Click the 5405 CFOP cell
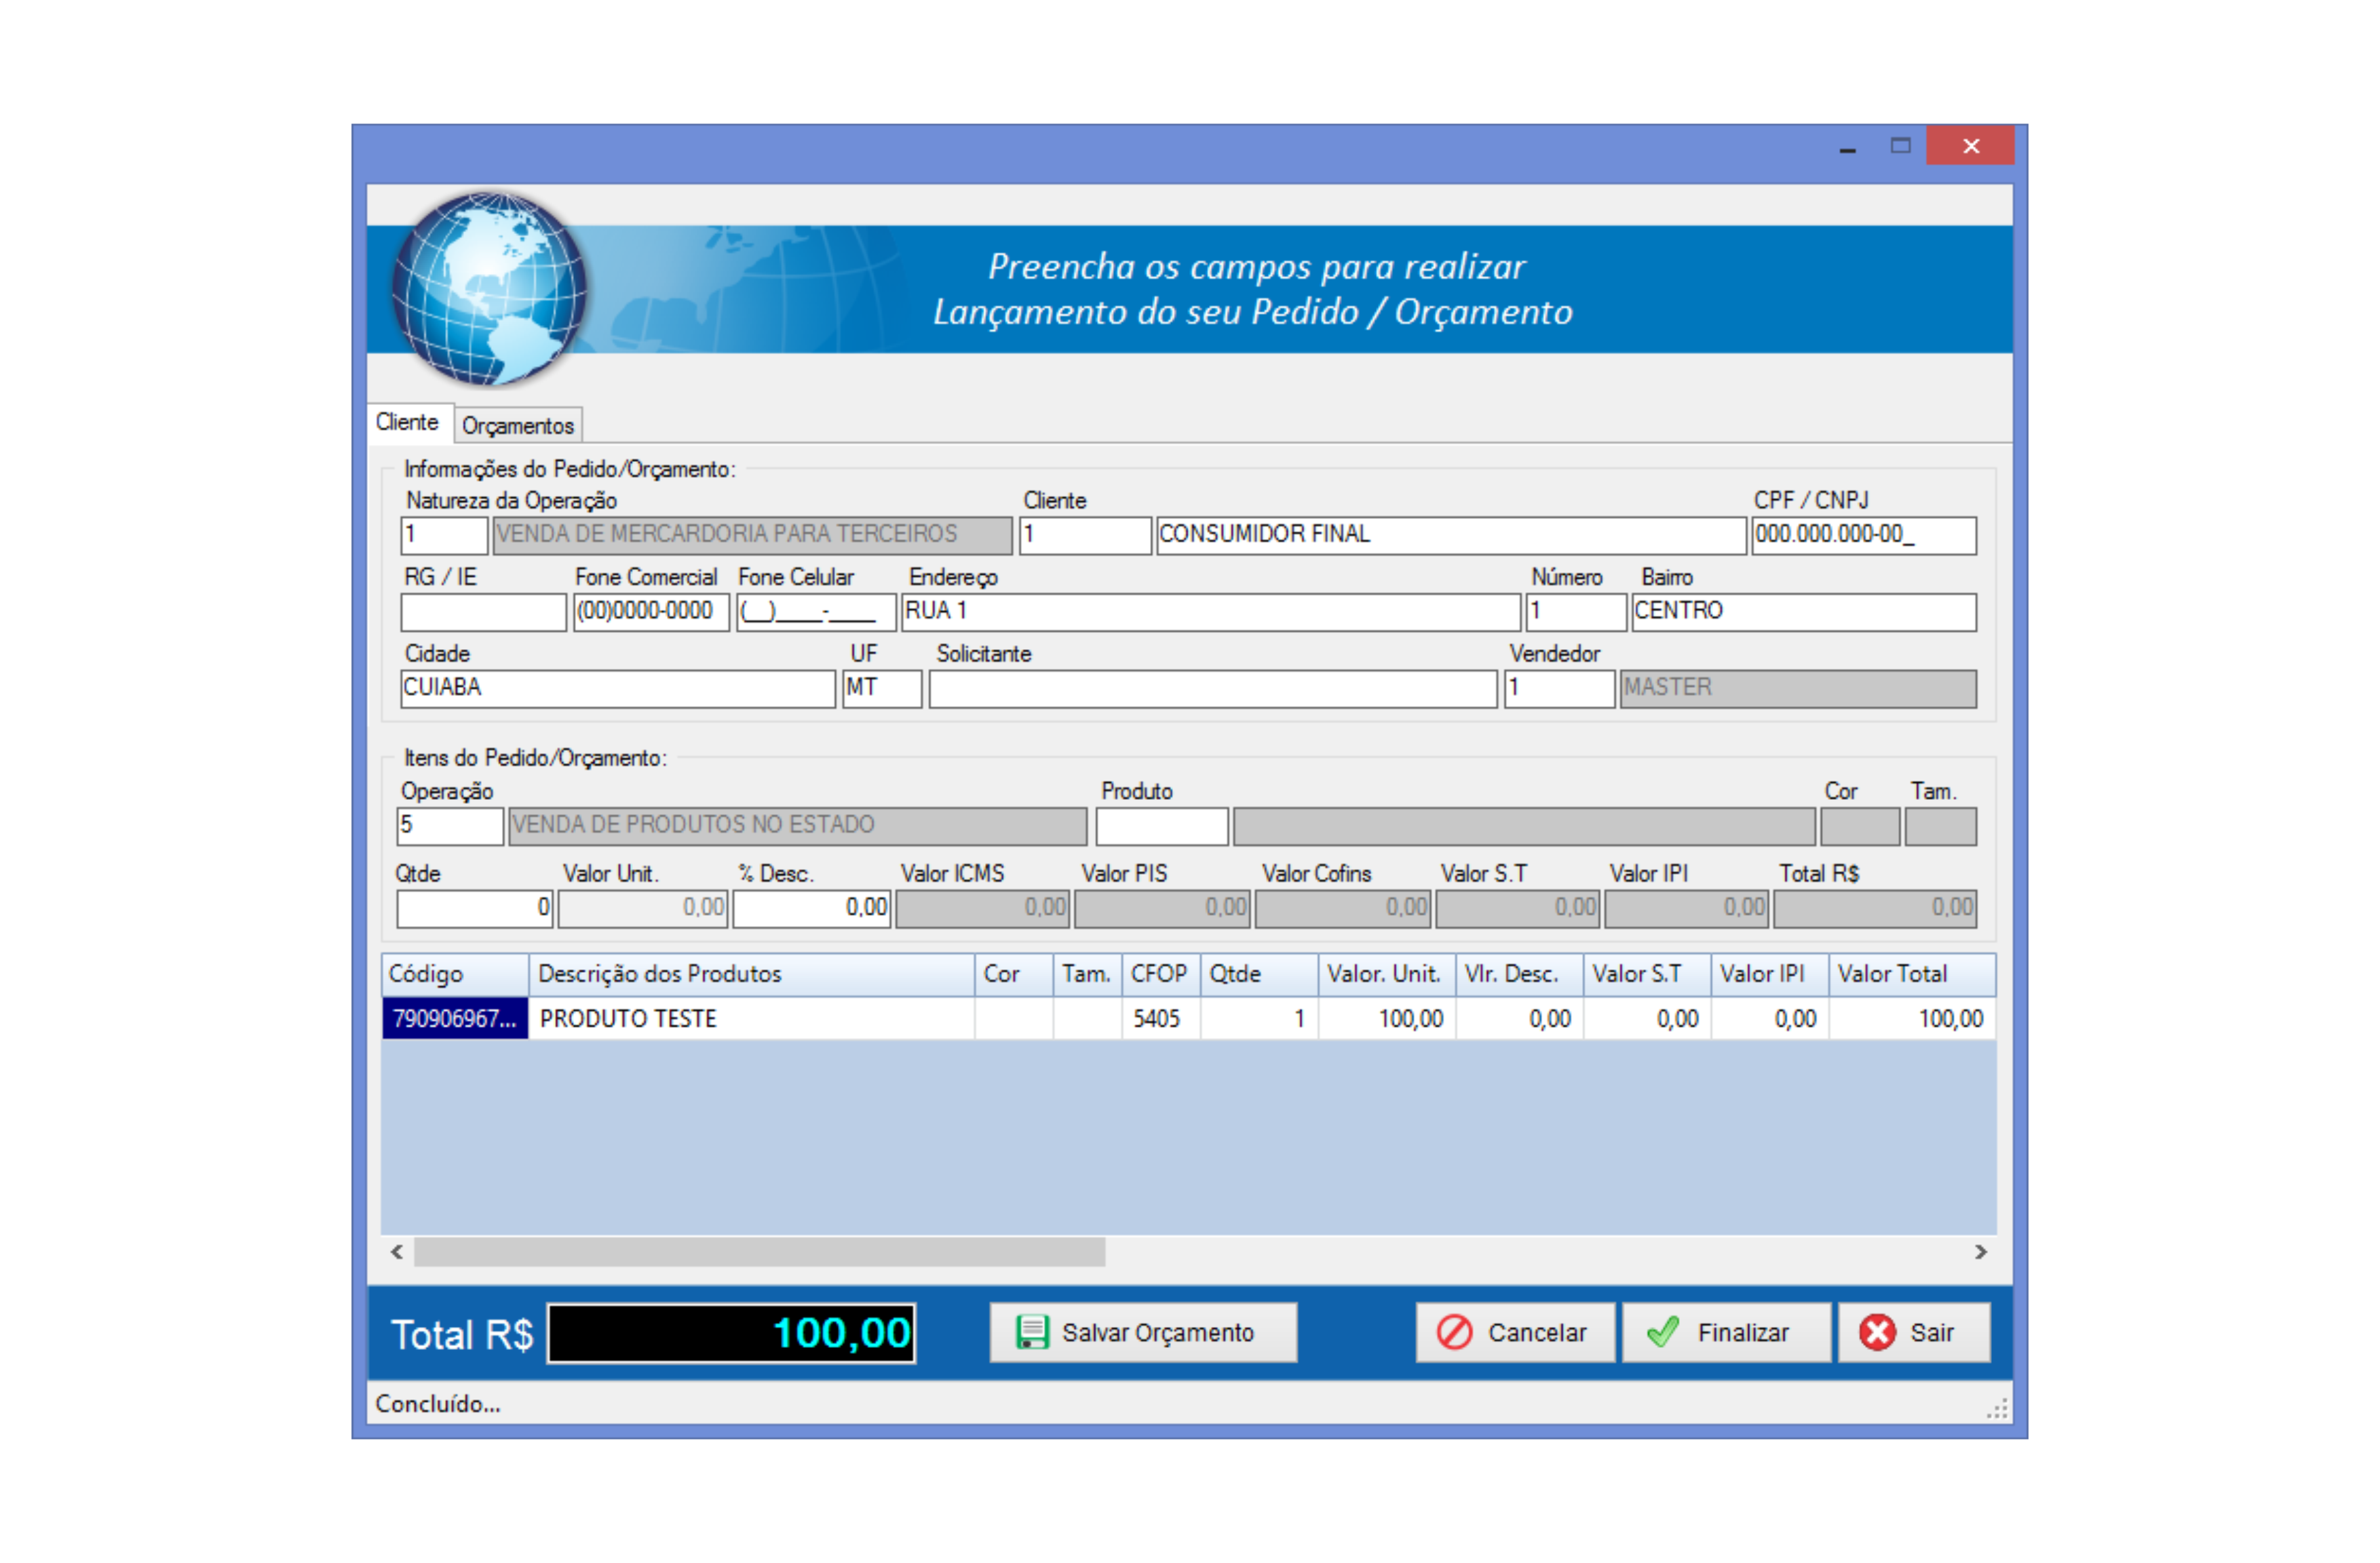The height and width of the screenshot is (1563, 2380). pyautogui.click(x=1161, y=1018)
